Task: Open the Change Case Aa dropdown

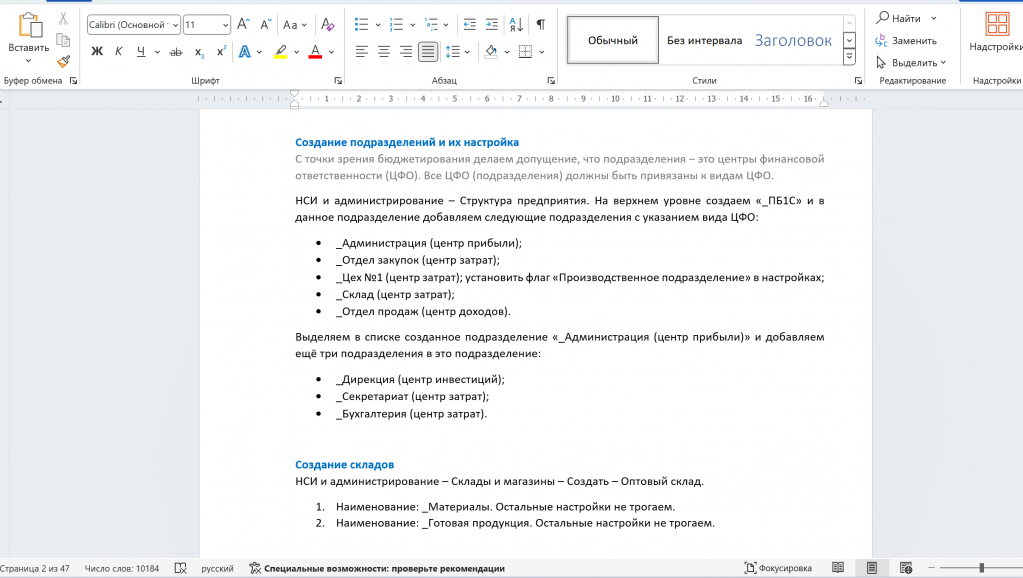Action: (295, 25)
